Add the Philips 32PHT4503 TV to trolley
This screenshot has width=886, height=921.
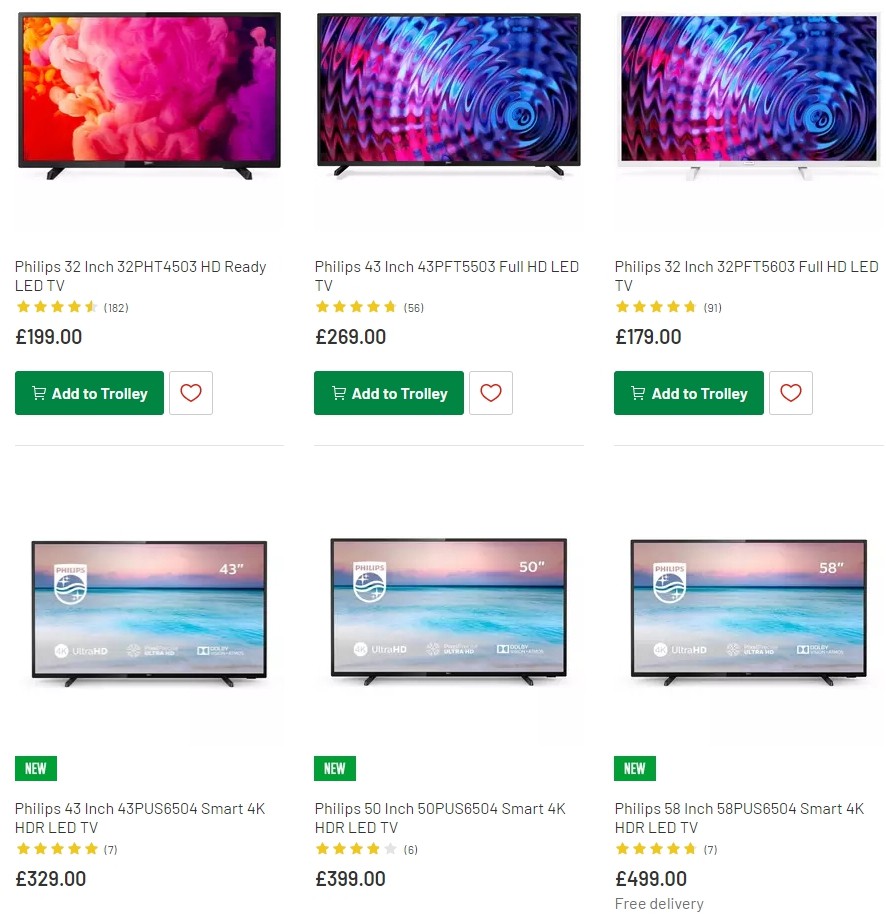pos(89,393)
